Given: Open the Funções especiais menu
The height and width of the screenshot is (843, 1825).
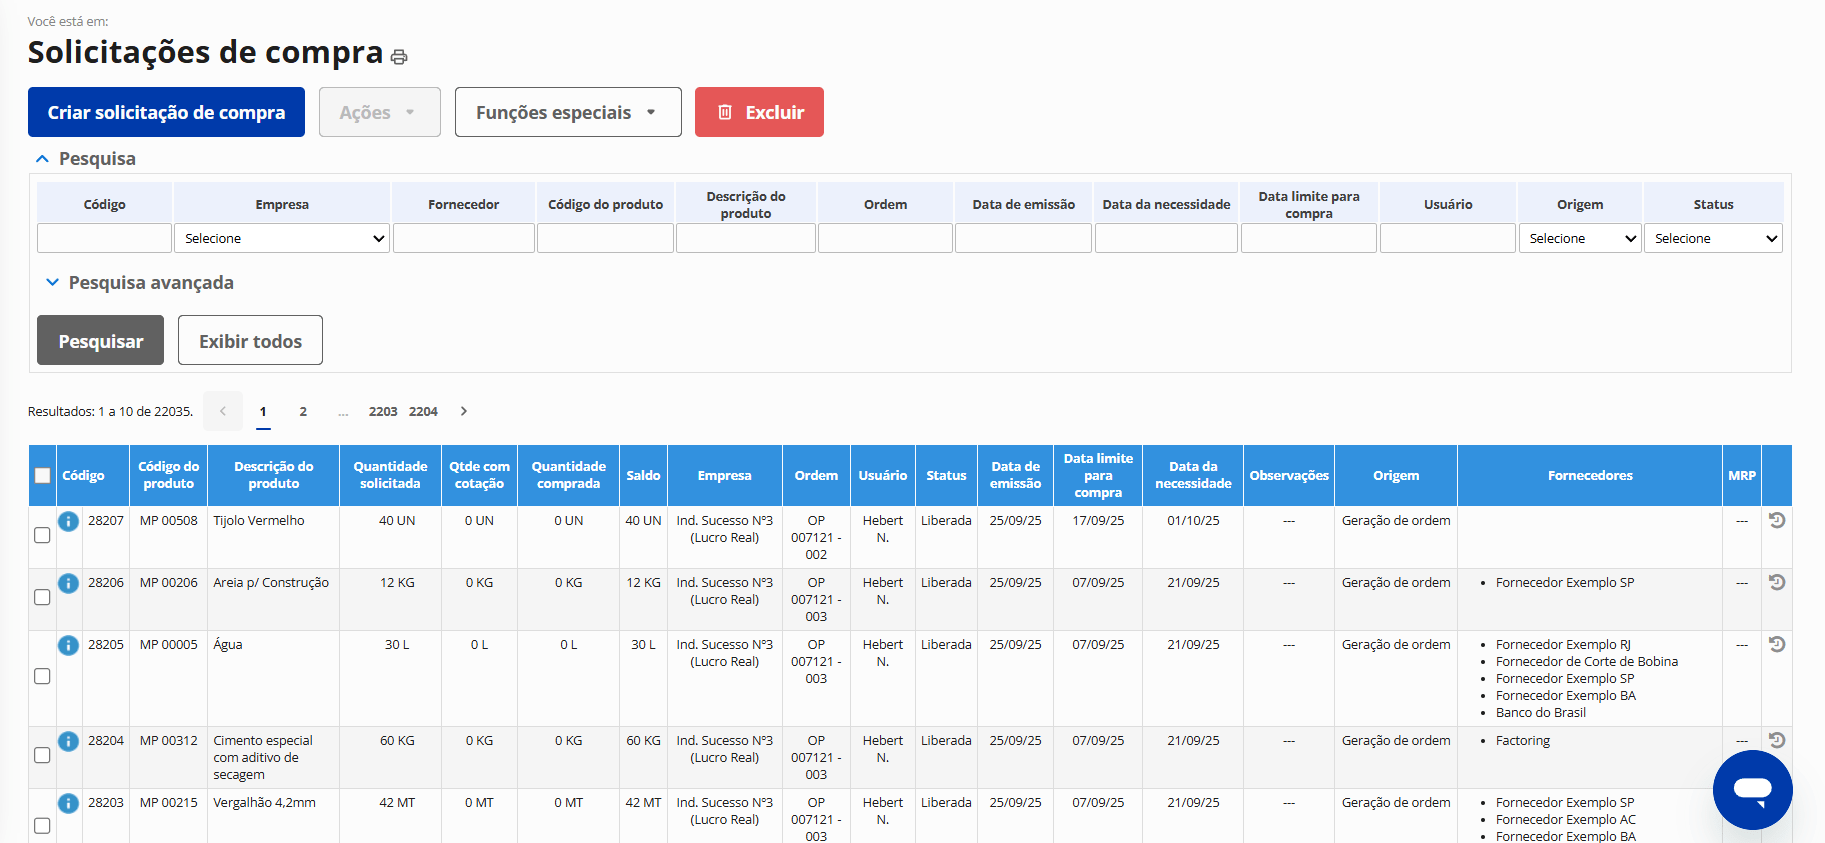Looking at the screenshot, I should pyautogui.click(x=567, y=112).
